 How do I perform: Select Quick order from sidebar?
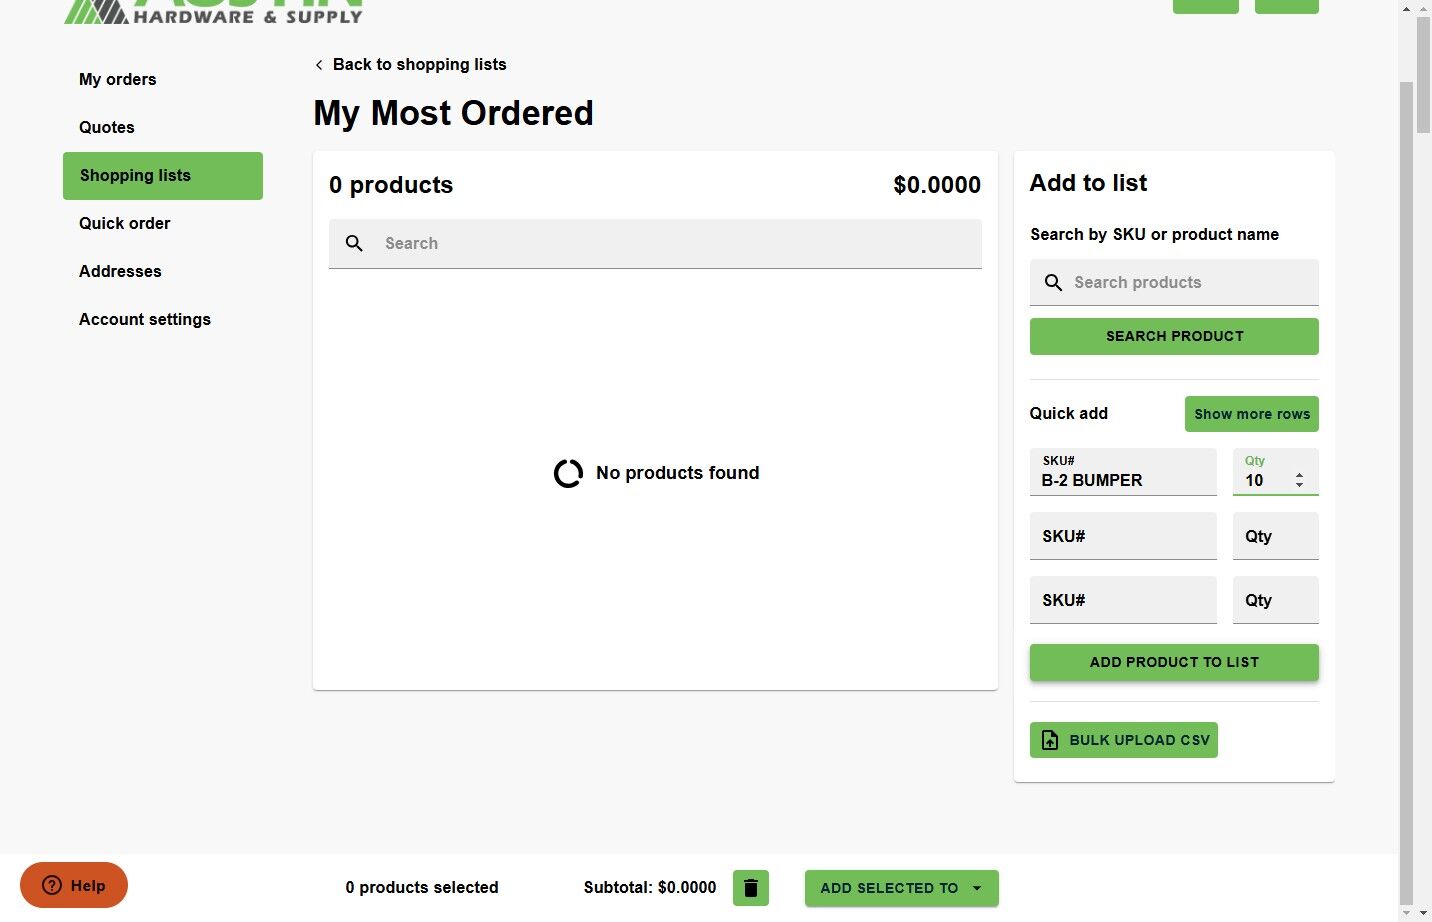pyautogui.click(x=125, y=223)
